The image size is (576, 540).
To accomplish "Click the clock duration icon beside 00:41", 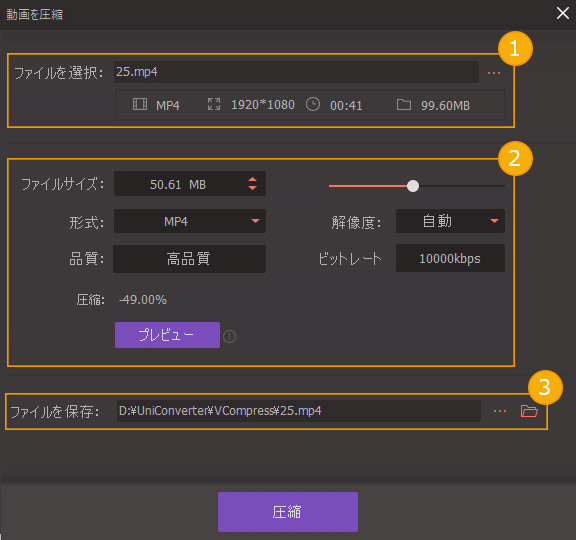I will [x=313, y=104].
